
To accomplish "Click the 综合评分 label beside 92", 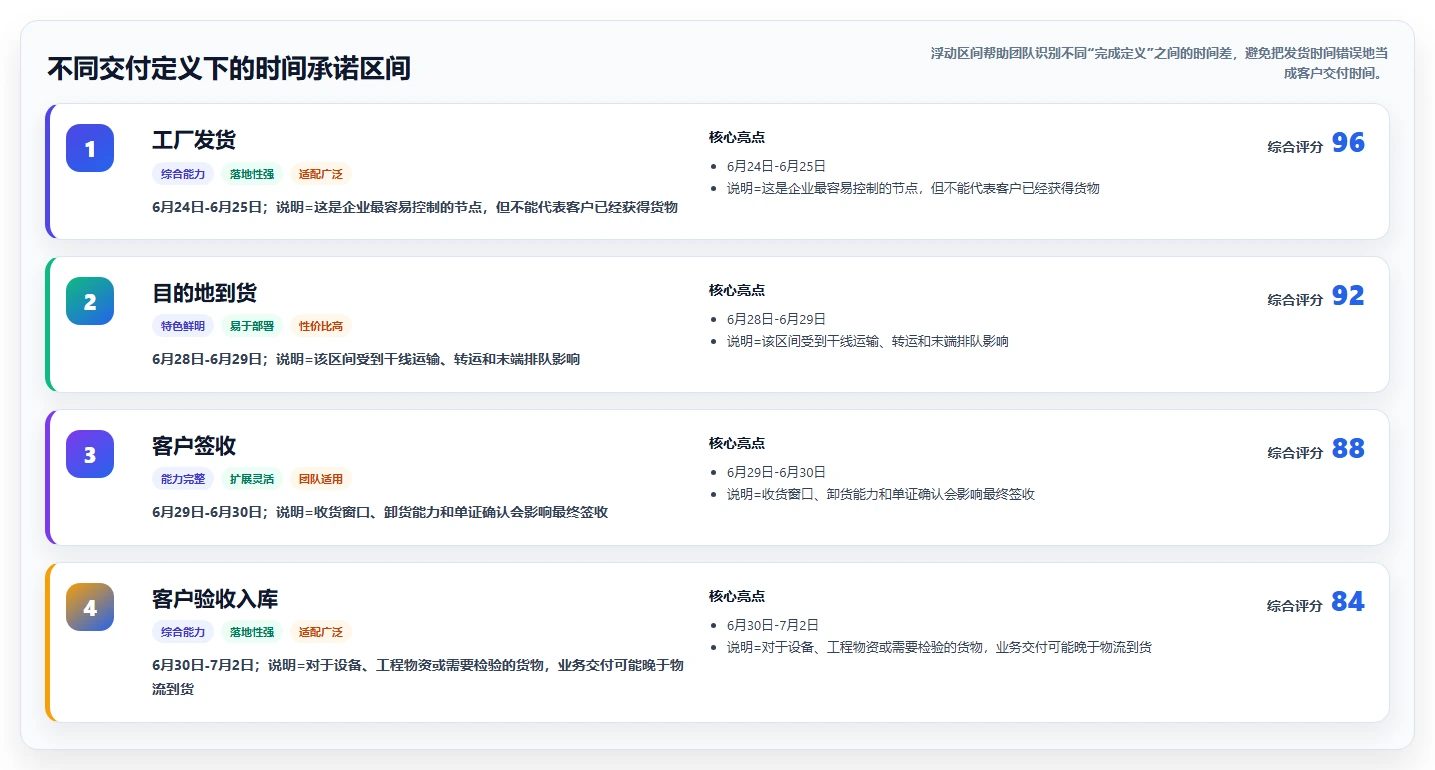I will coord(1295,300).
